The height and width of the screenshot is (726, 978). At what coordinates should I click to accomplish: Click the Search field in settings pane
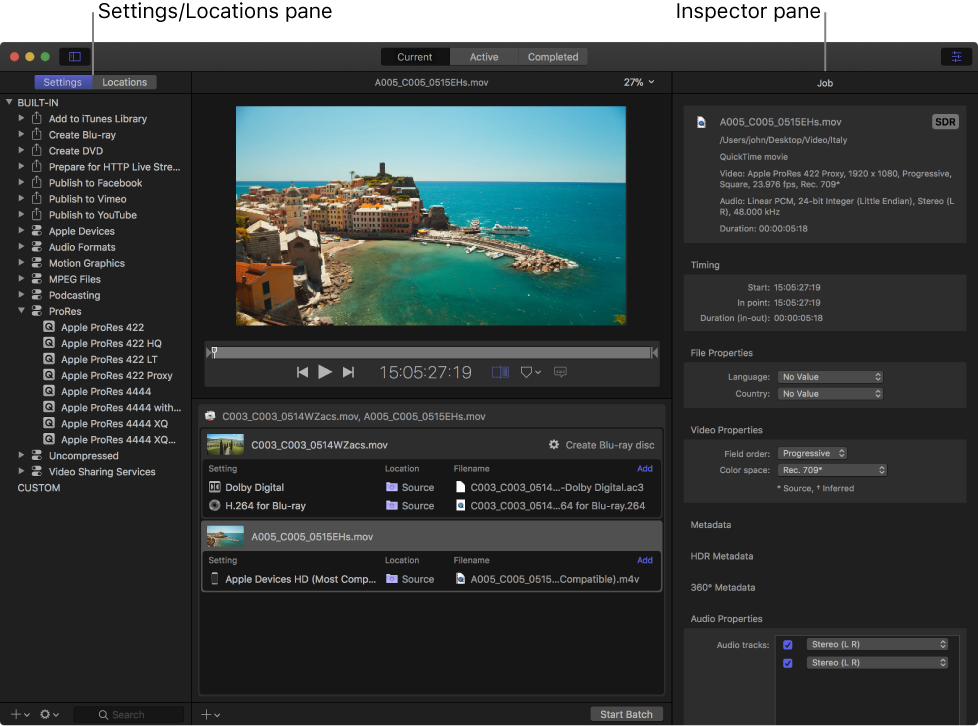click(128, 715)
